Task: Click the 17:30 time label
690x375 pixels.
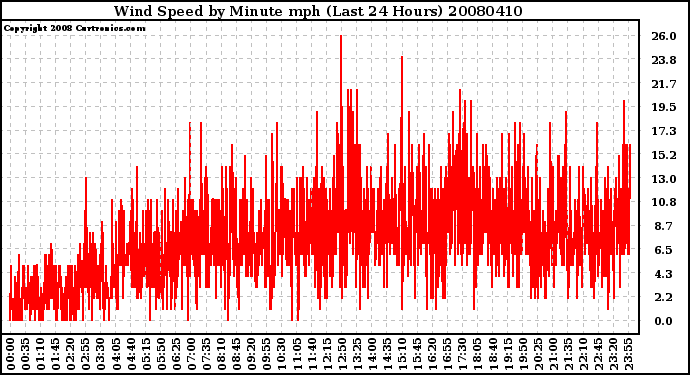Action: pos(462,354)
